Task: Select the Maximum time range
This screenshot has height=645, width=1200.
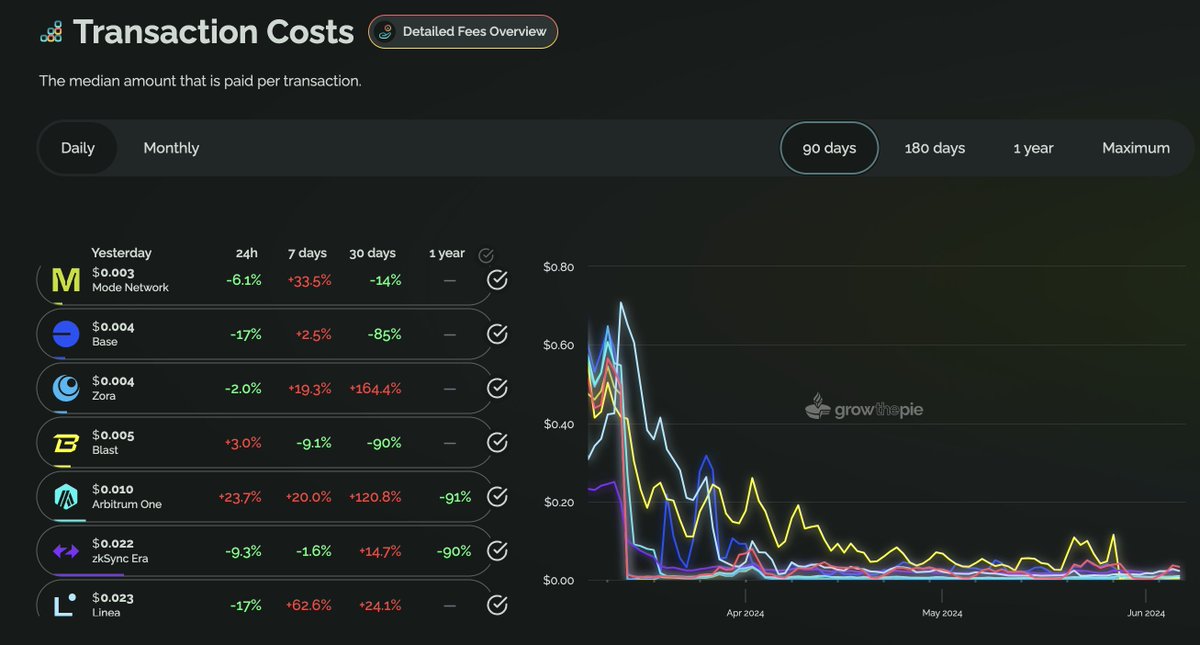Action: pyautogui.click(x=1136, y=147)
